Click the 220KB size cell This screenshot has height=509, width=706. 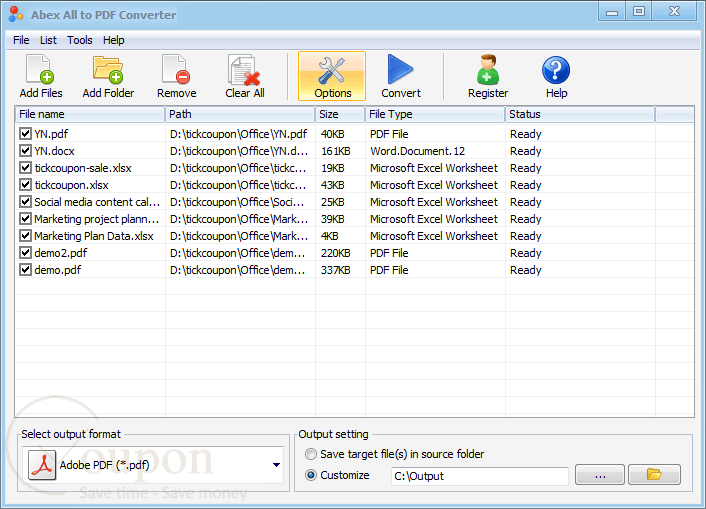click(335, 253)
